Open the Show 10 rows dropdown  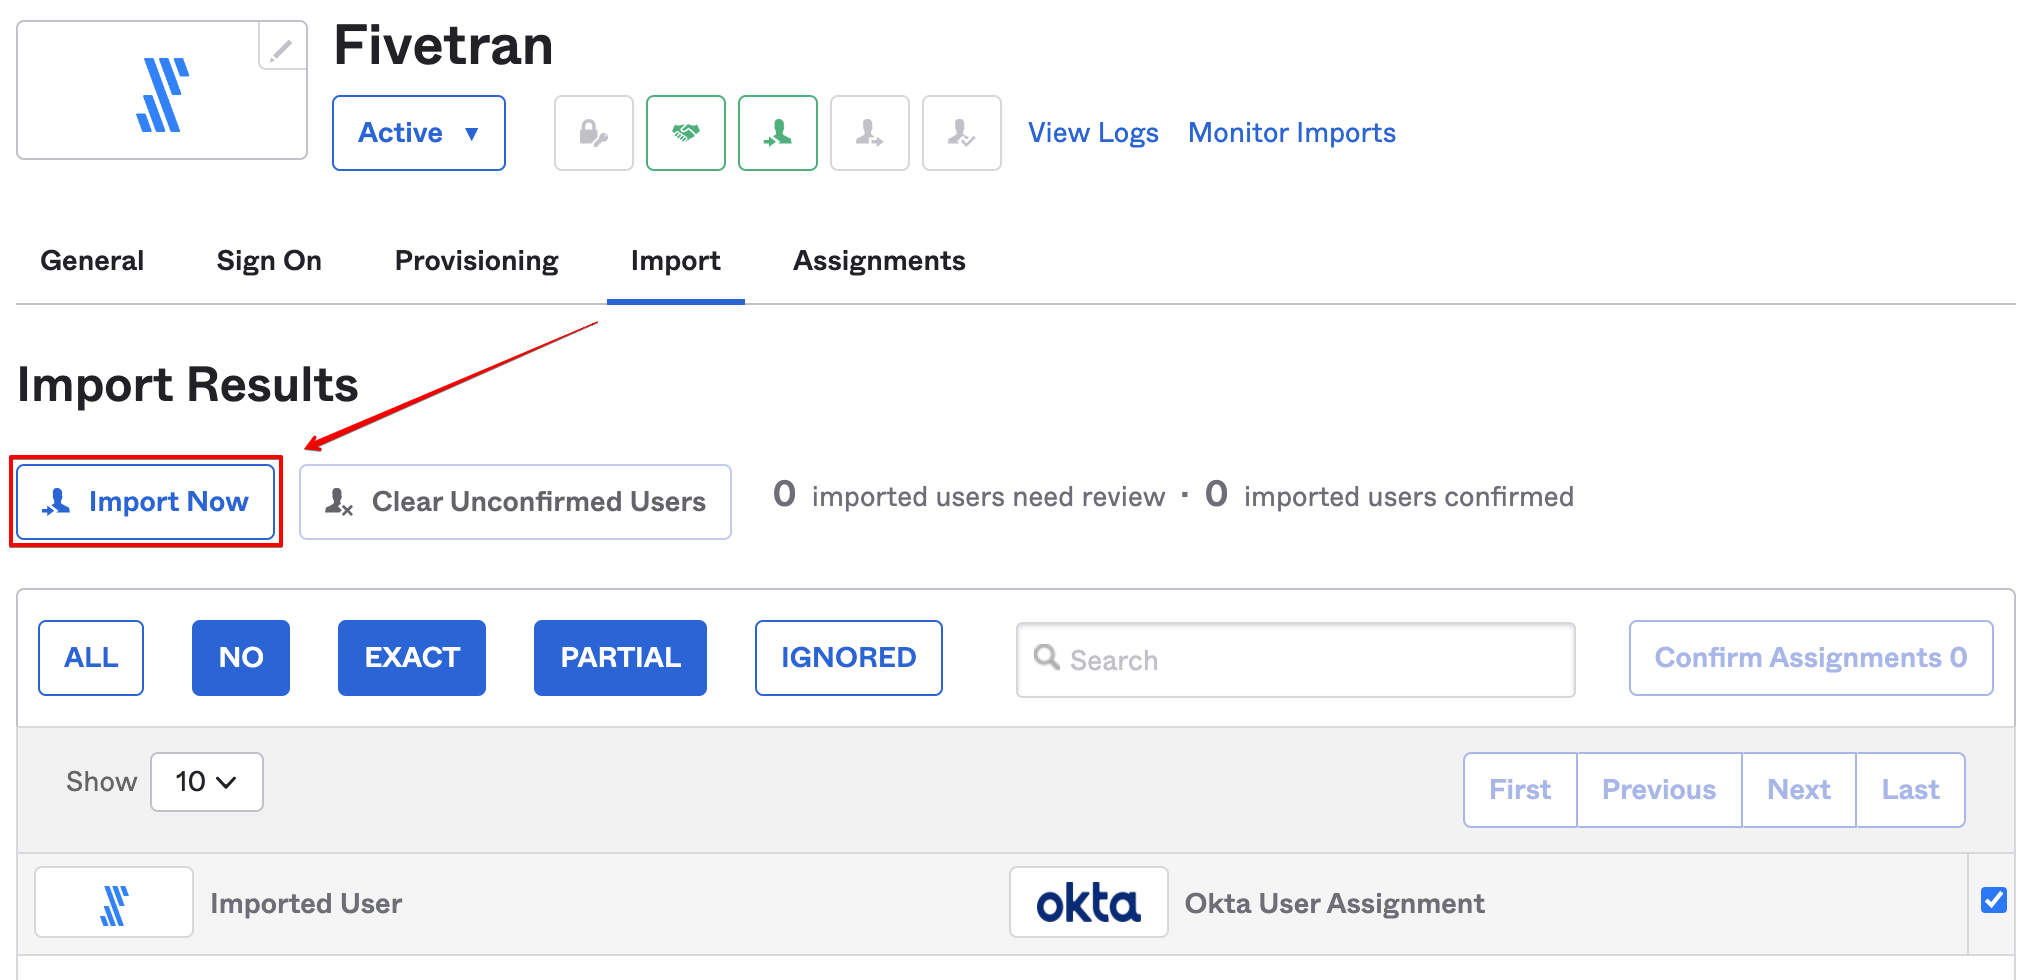click(207, 782)
